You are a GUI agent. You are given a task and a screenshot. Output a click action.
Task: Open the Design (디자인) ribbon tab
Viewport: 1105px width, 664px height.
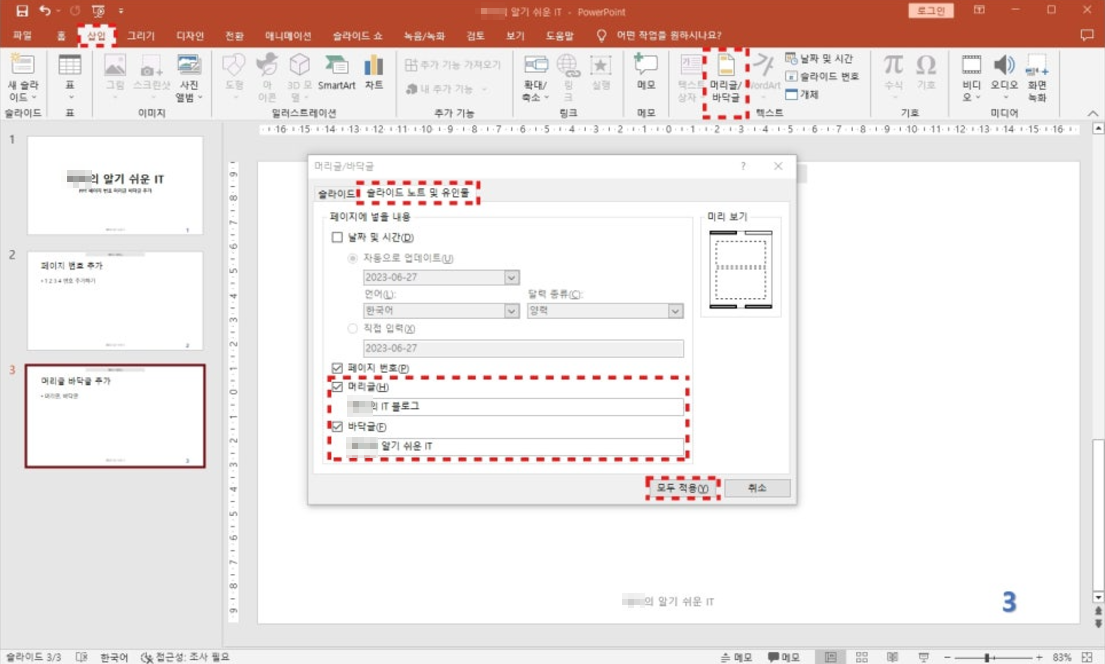point(190,36)
